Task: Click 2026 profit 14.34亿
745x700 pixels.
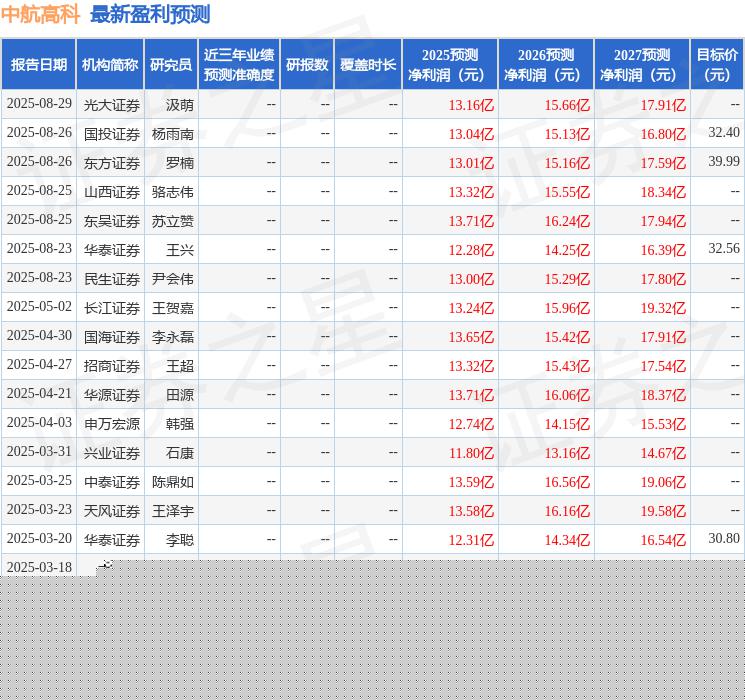Action: point(567,540)
